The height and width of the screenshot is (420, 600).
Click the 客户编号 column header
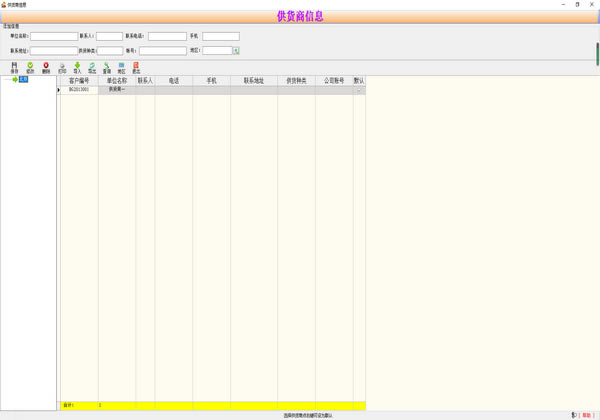point(79,80)
